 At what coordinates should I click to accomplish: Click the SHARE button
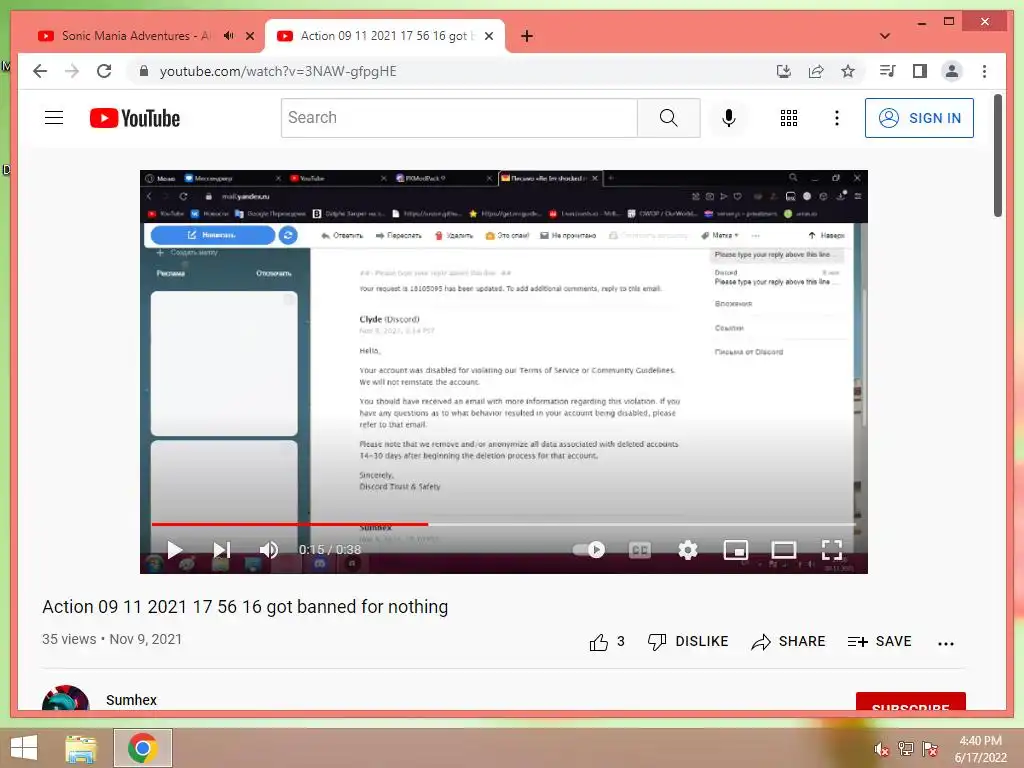click(x=788, y=641)
